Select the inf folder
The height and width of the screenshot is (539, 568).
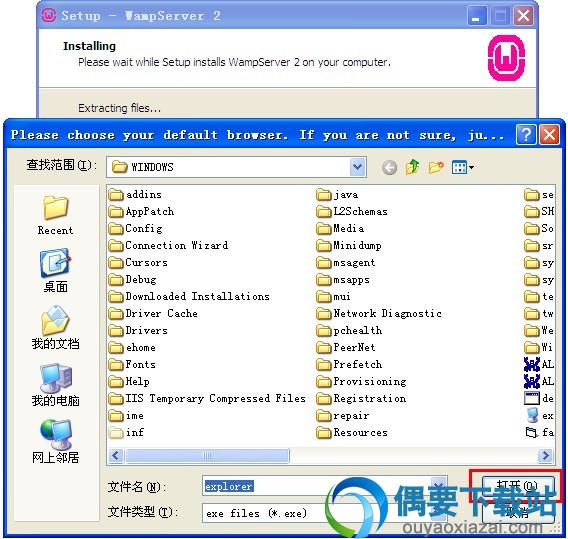pos(126,433)
